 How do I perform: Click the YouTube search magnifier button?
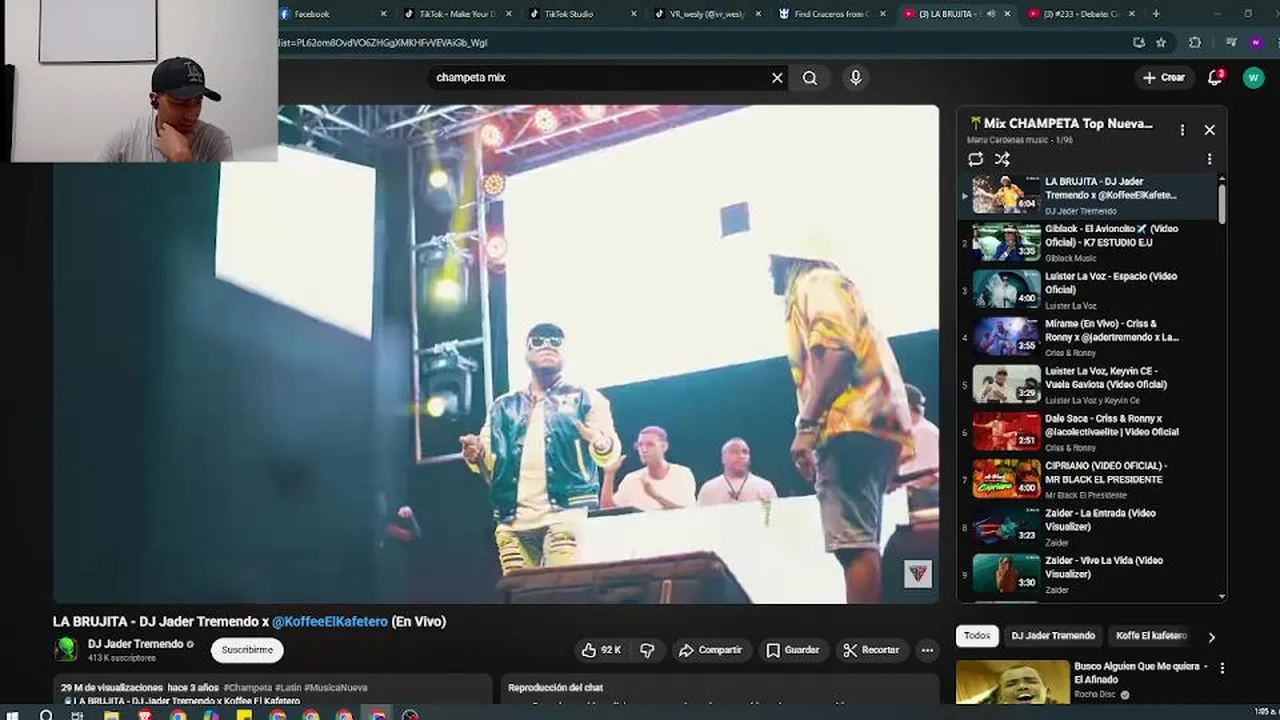[x=810, y=78]
